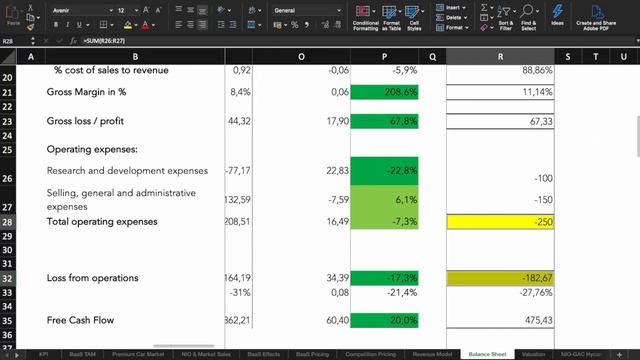
Task: Click the Ideas lightning icon
Action: pos(558,16)
